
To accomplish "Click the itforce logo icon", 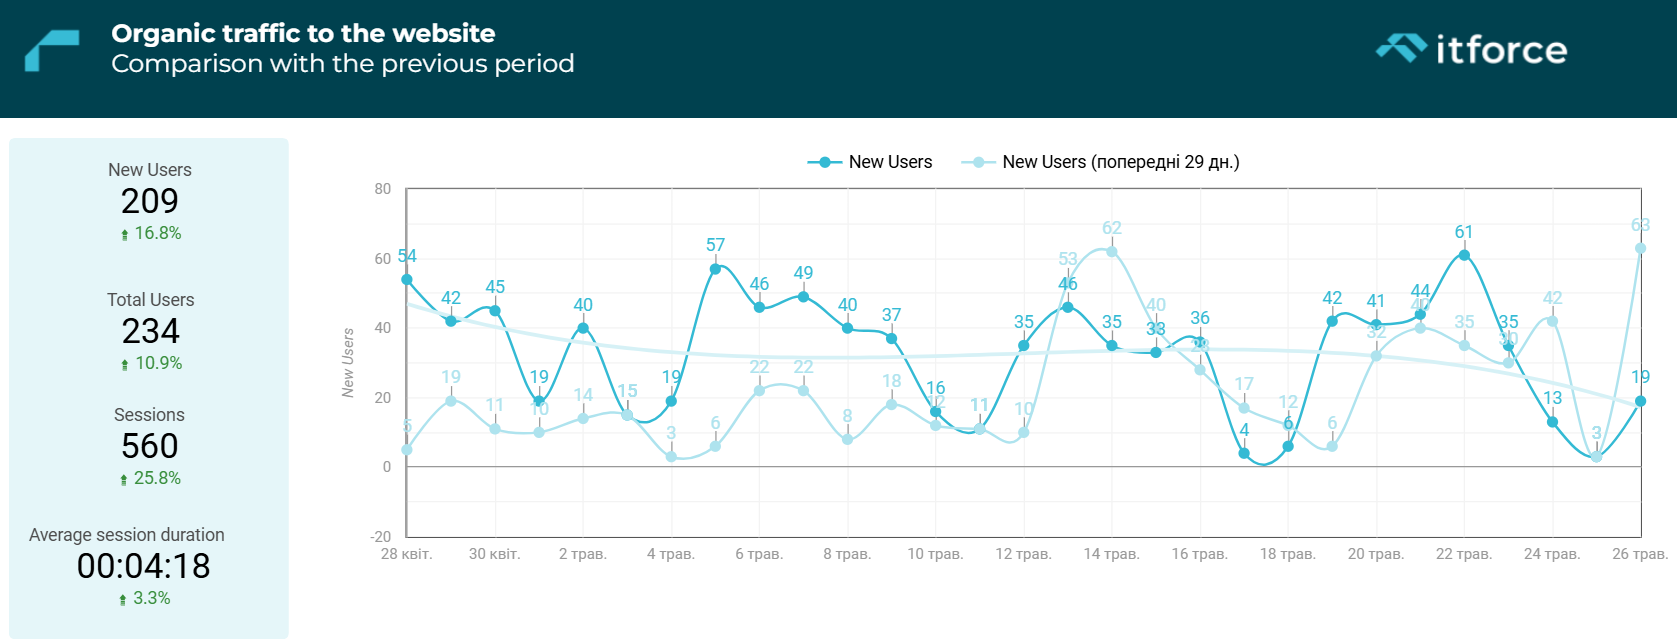I will (x=1401, y=48).
